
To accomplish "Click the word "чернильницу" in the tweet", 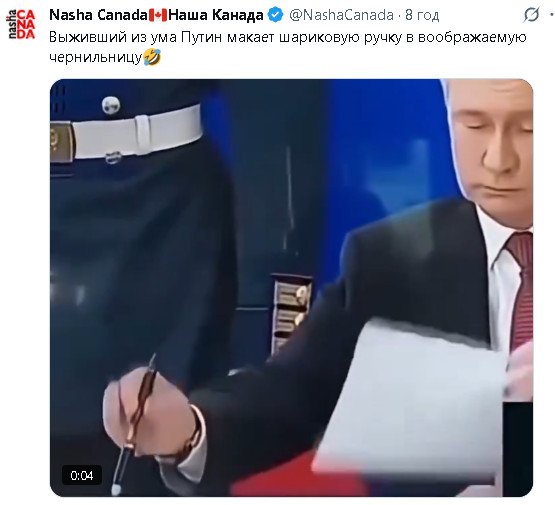I will click(x=96, y=57).
